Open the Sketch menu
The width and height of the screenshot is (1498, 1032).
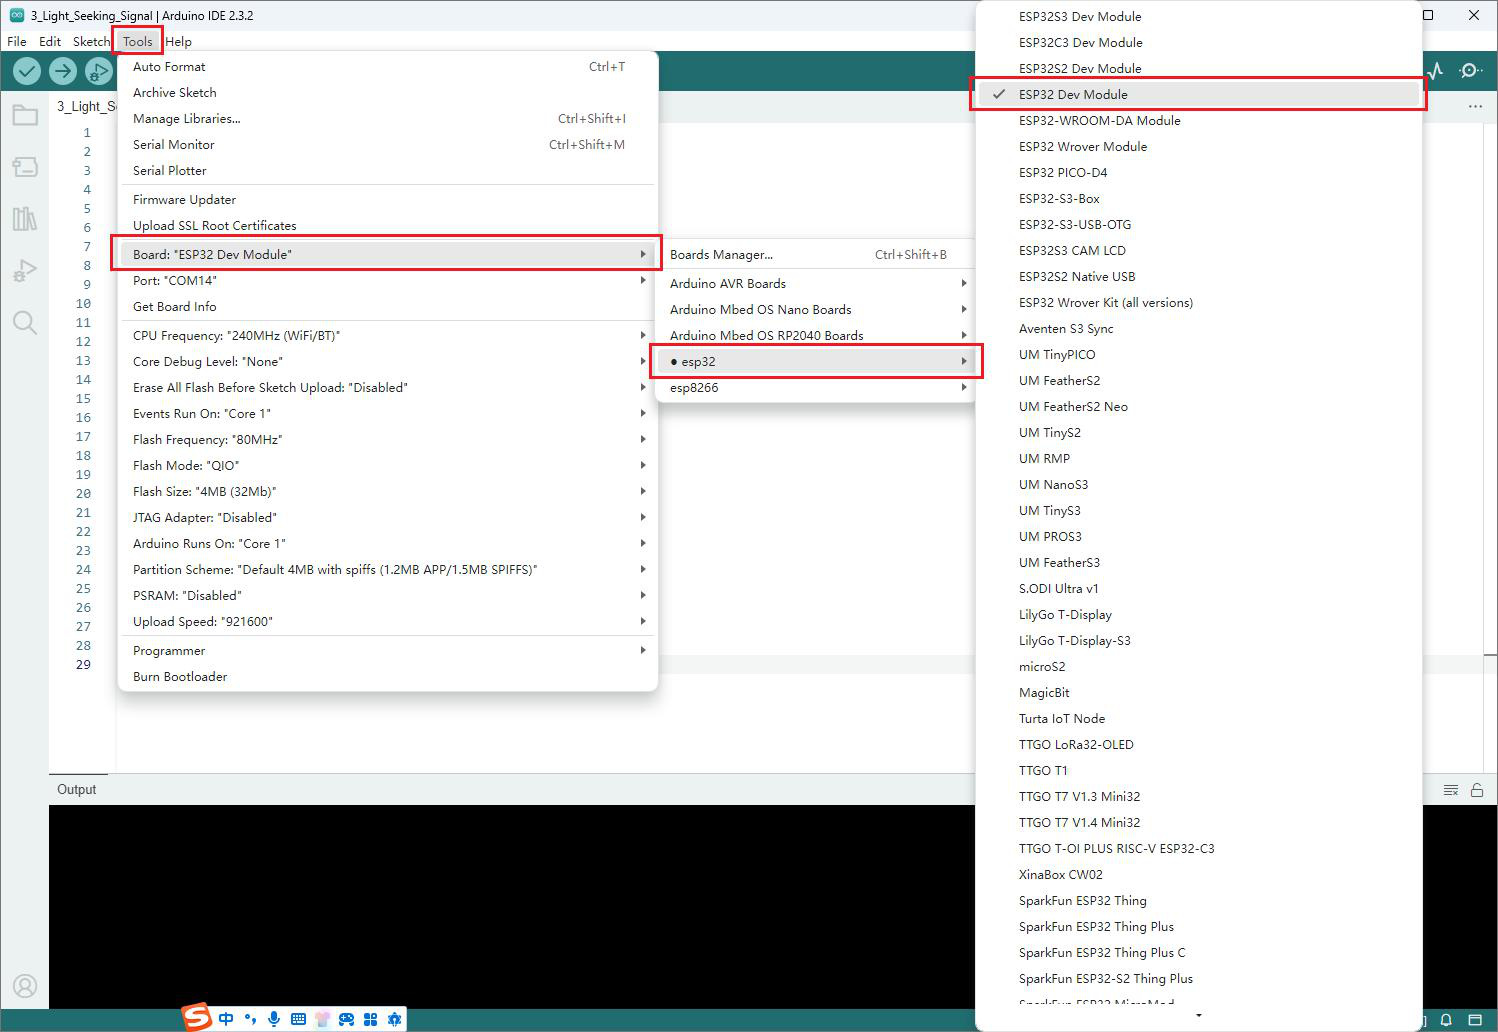tap(91, 41)
